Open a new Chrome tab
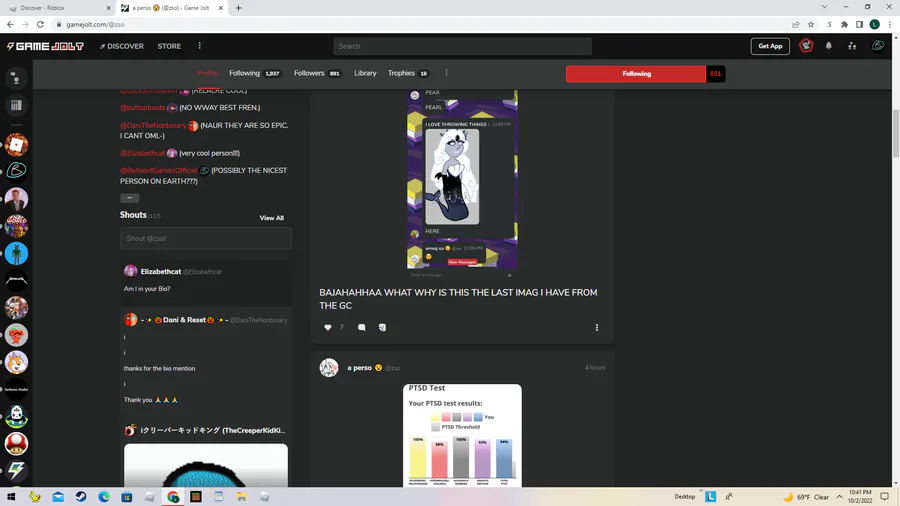The image size is (900, 506). point(239,8)
